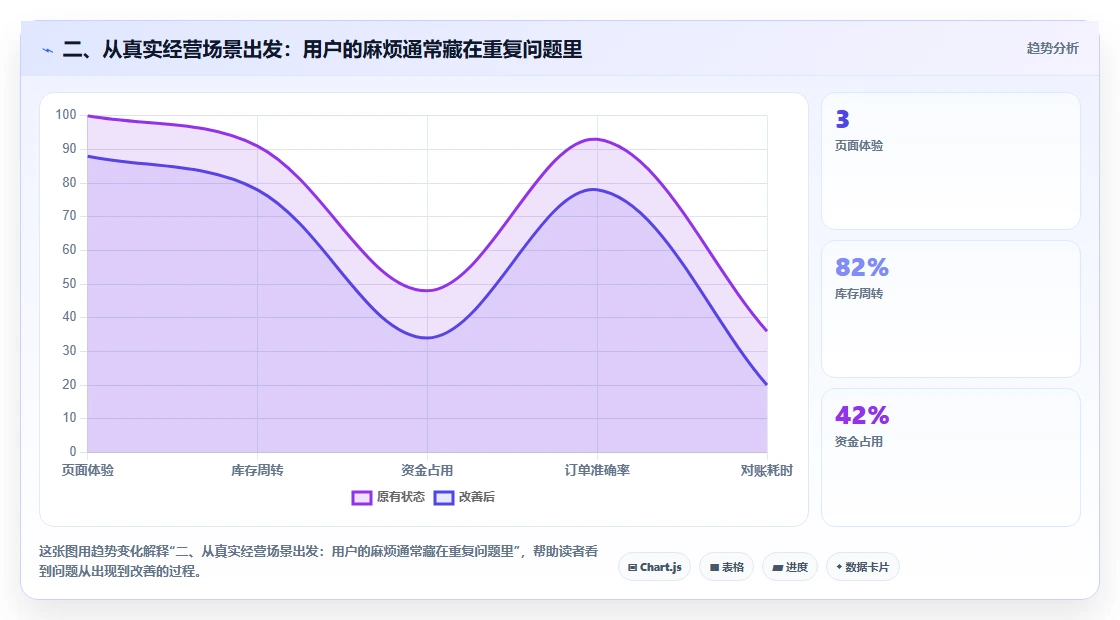Open the 页面体验 data card showing 3
1120x620 pixels.
tap(951, 161)
